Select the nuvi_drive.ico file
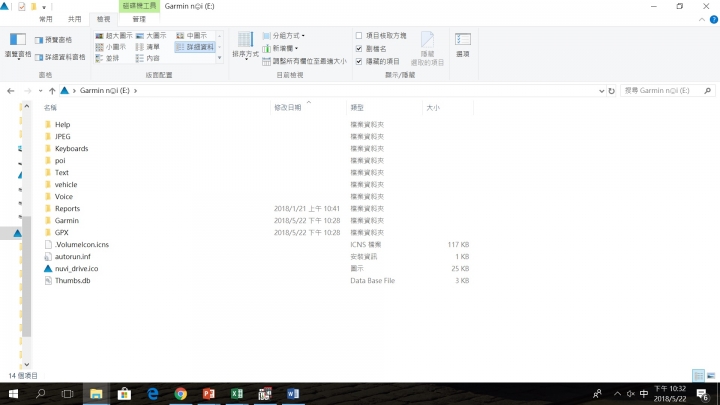 pyautogui.click(x=76, y=269)
